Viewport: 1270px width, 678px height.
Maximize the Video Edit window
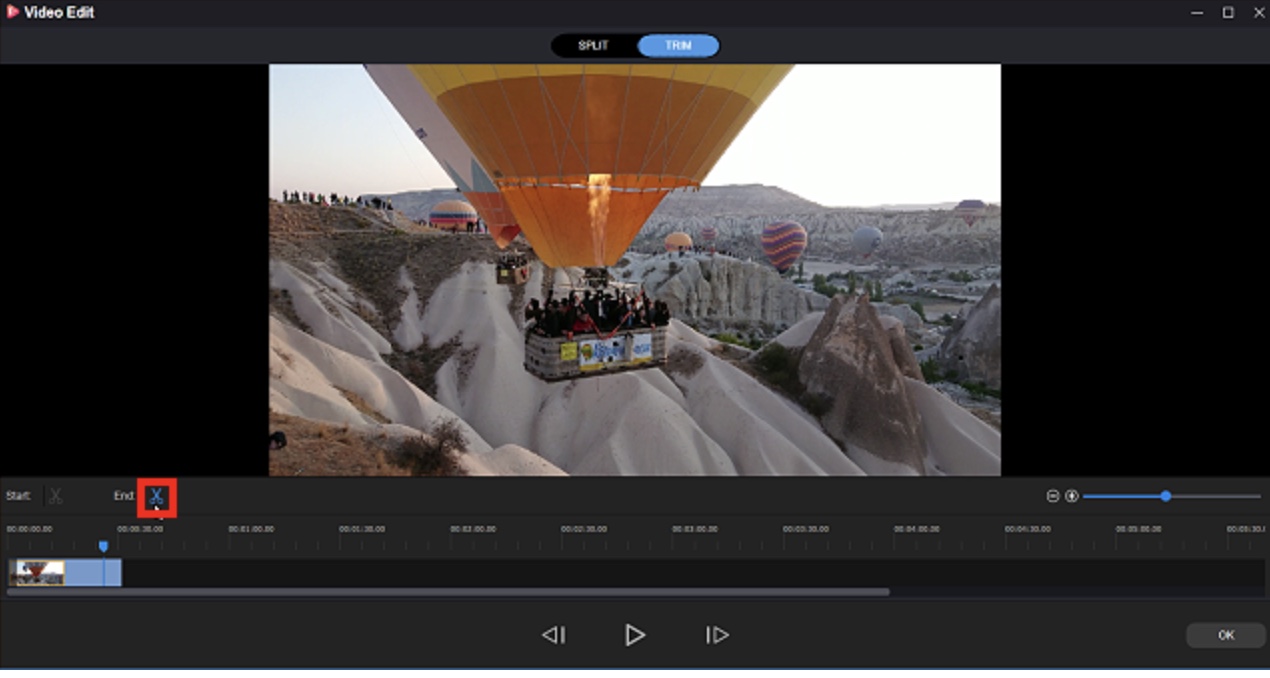[x=1228, y=13]
